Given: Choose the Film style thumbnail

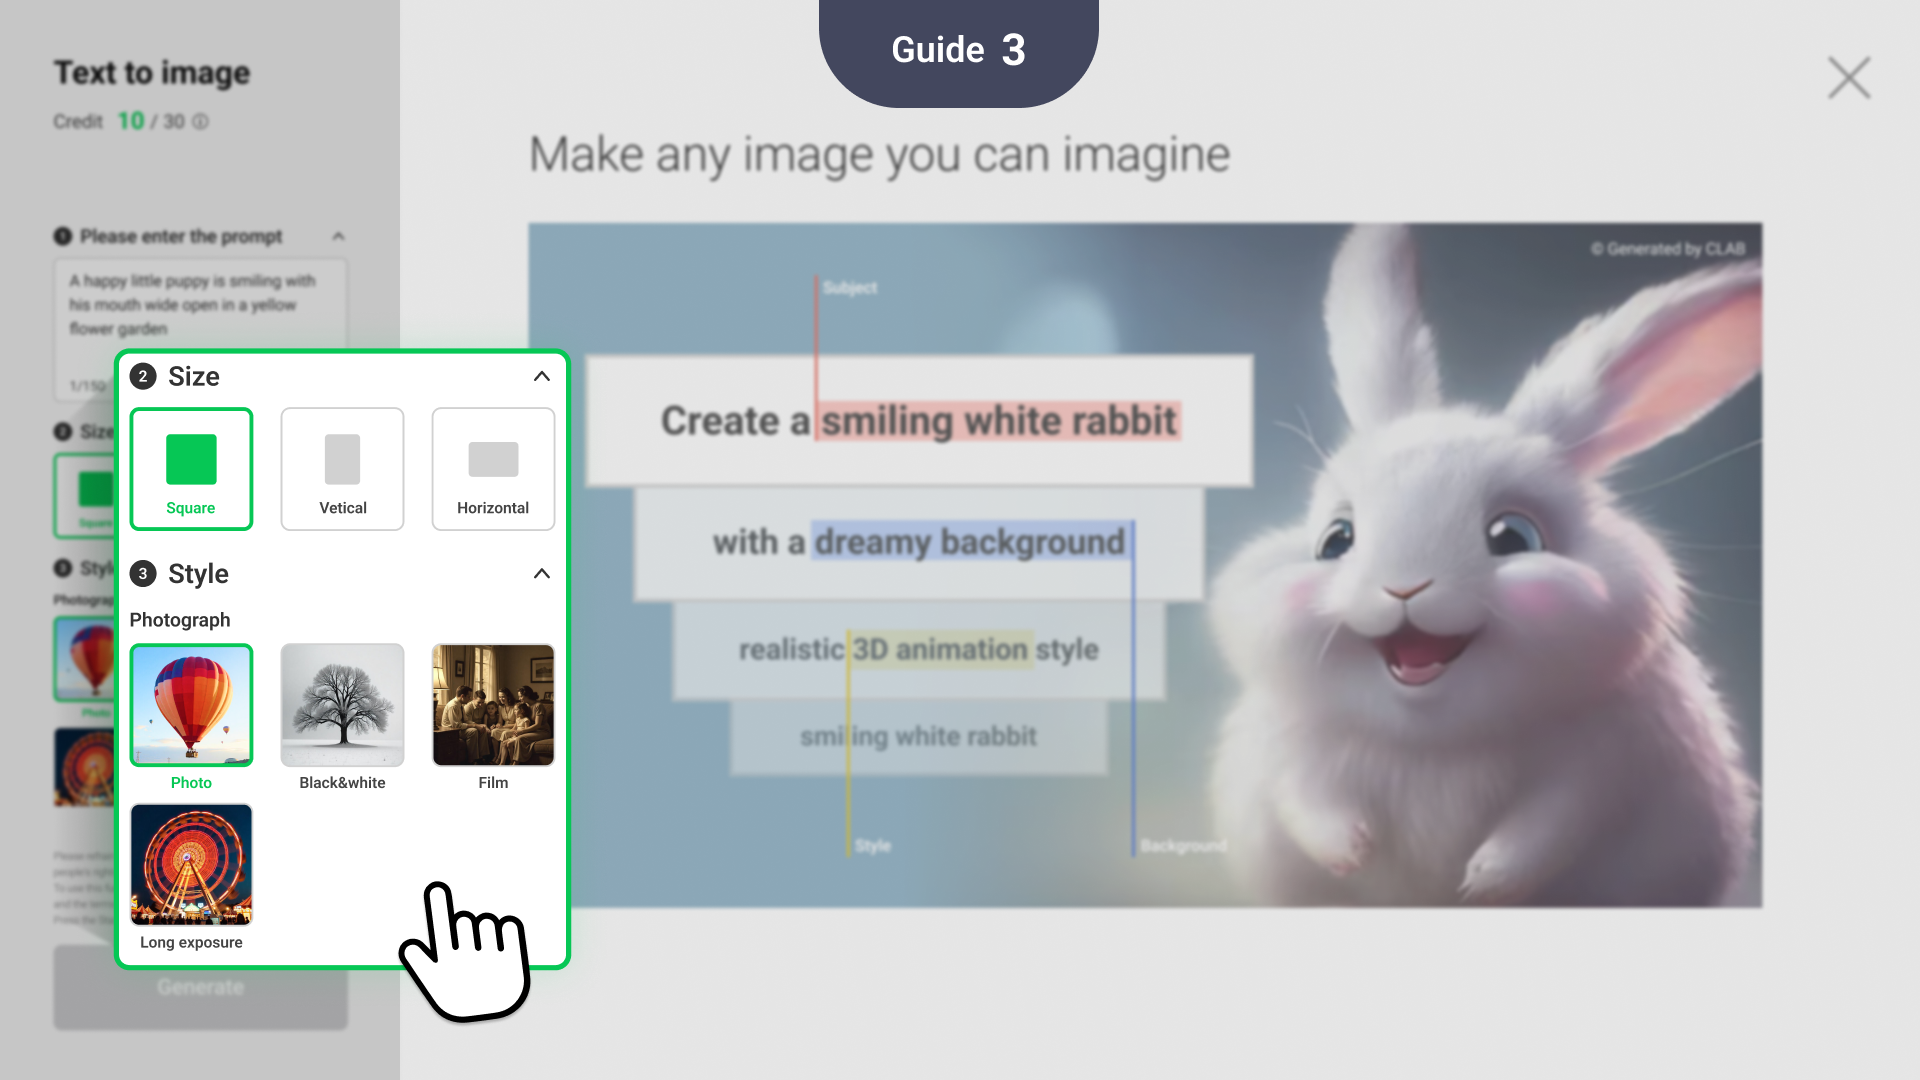Looking at the screenshot, I should [x=493, y=706].
